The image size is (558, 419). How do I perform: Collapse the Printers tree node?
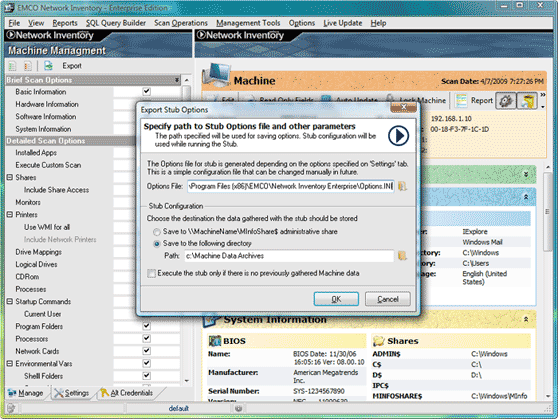(10, 215)
